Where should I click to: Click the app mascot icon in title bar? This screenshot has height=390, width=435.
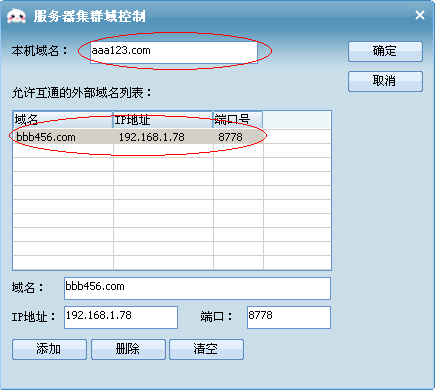(x=17, y=16)
